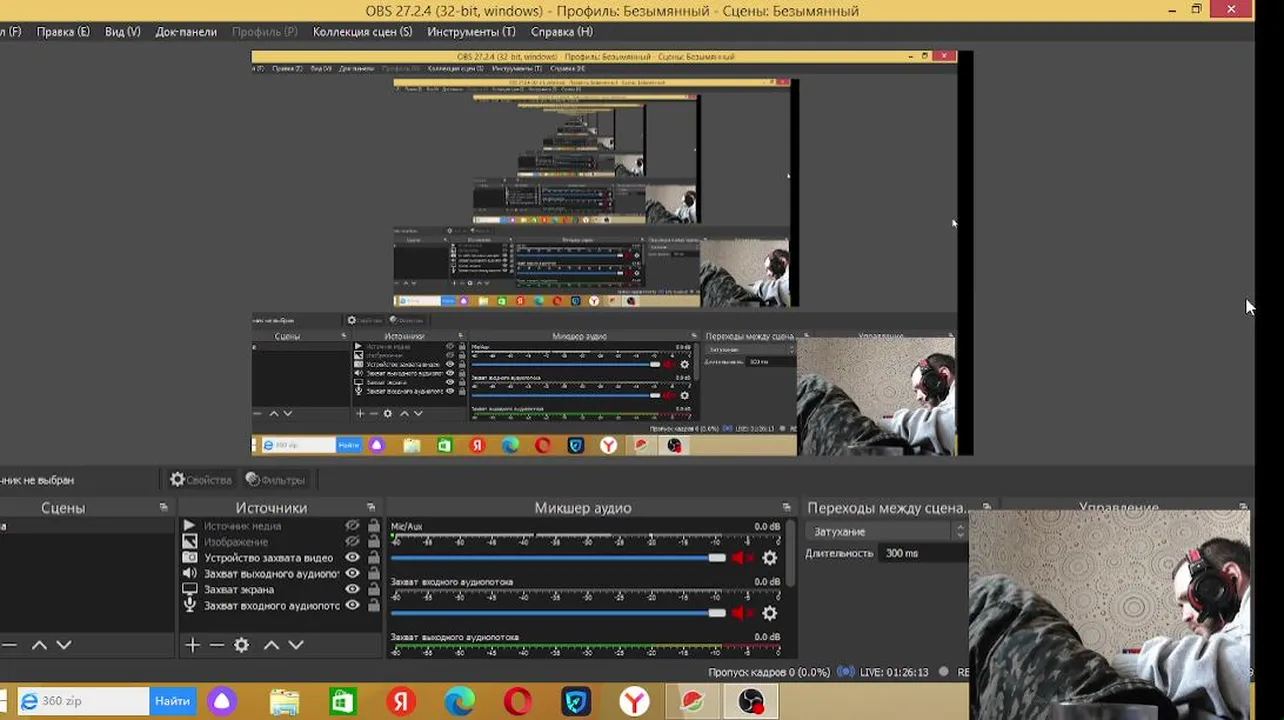Open File Explorer from taskbar
The height and width of the screenshot is (720, 1284).
pyautogui.click(x=284, y=702)
